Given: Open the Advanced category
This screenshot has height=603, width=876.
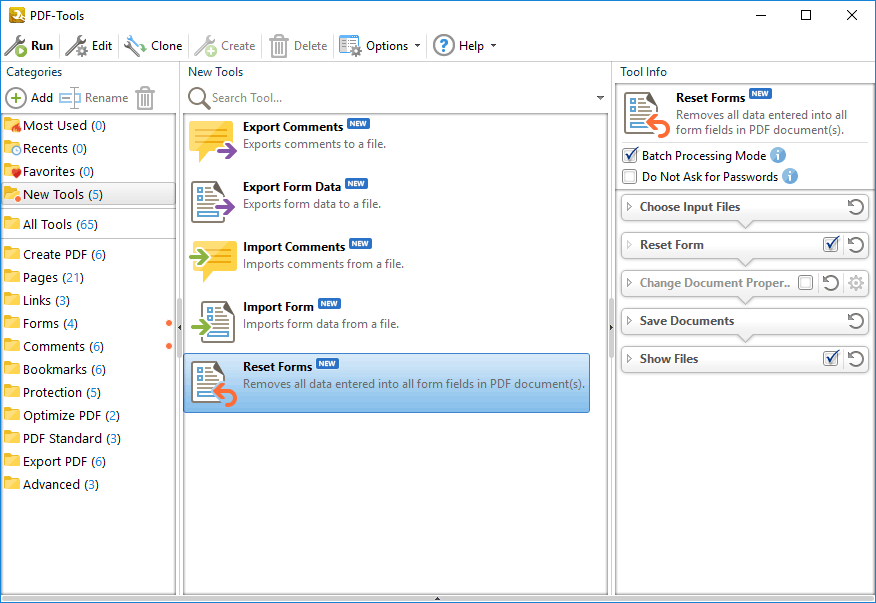Looking at the screenshot, I should [88, 484].
